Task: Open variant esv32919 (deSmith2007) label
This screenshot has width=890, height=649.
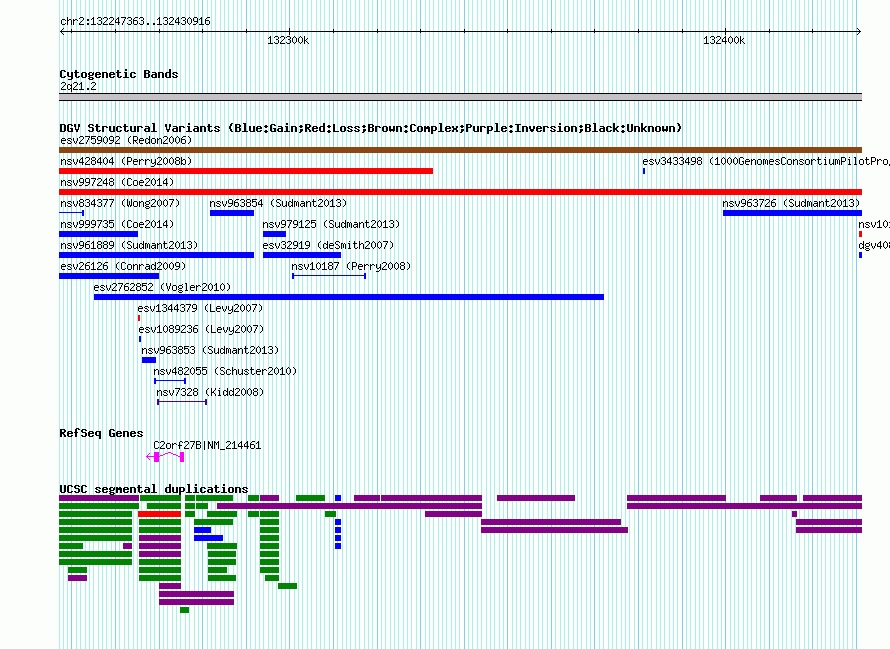Action: tap(328, 245)
